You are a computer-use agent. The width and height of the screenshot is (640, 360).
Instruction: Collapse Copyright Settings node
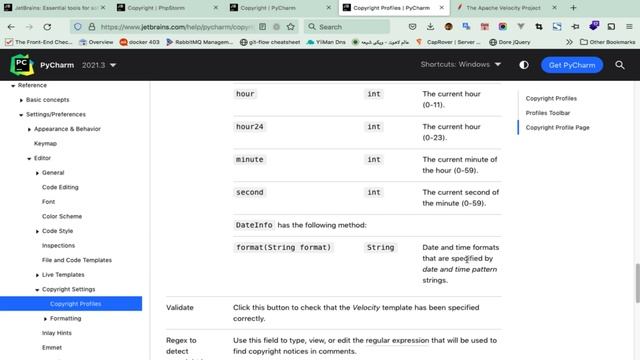pos(37,290)
